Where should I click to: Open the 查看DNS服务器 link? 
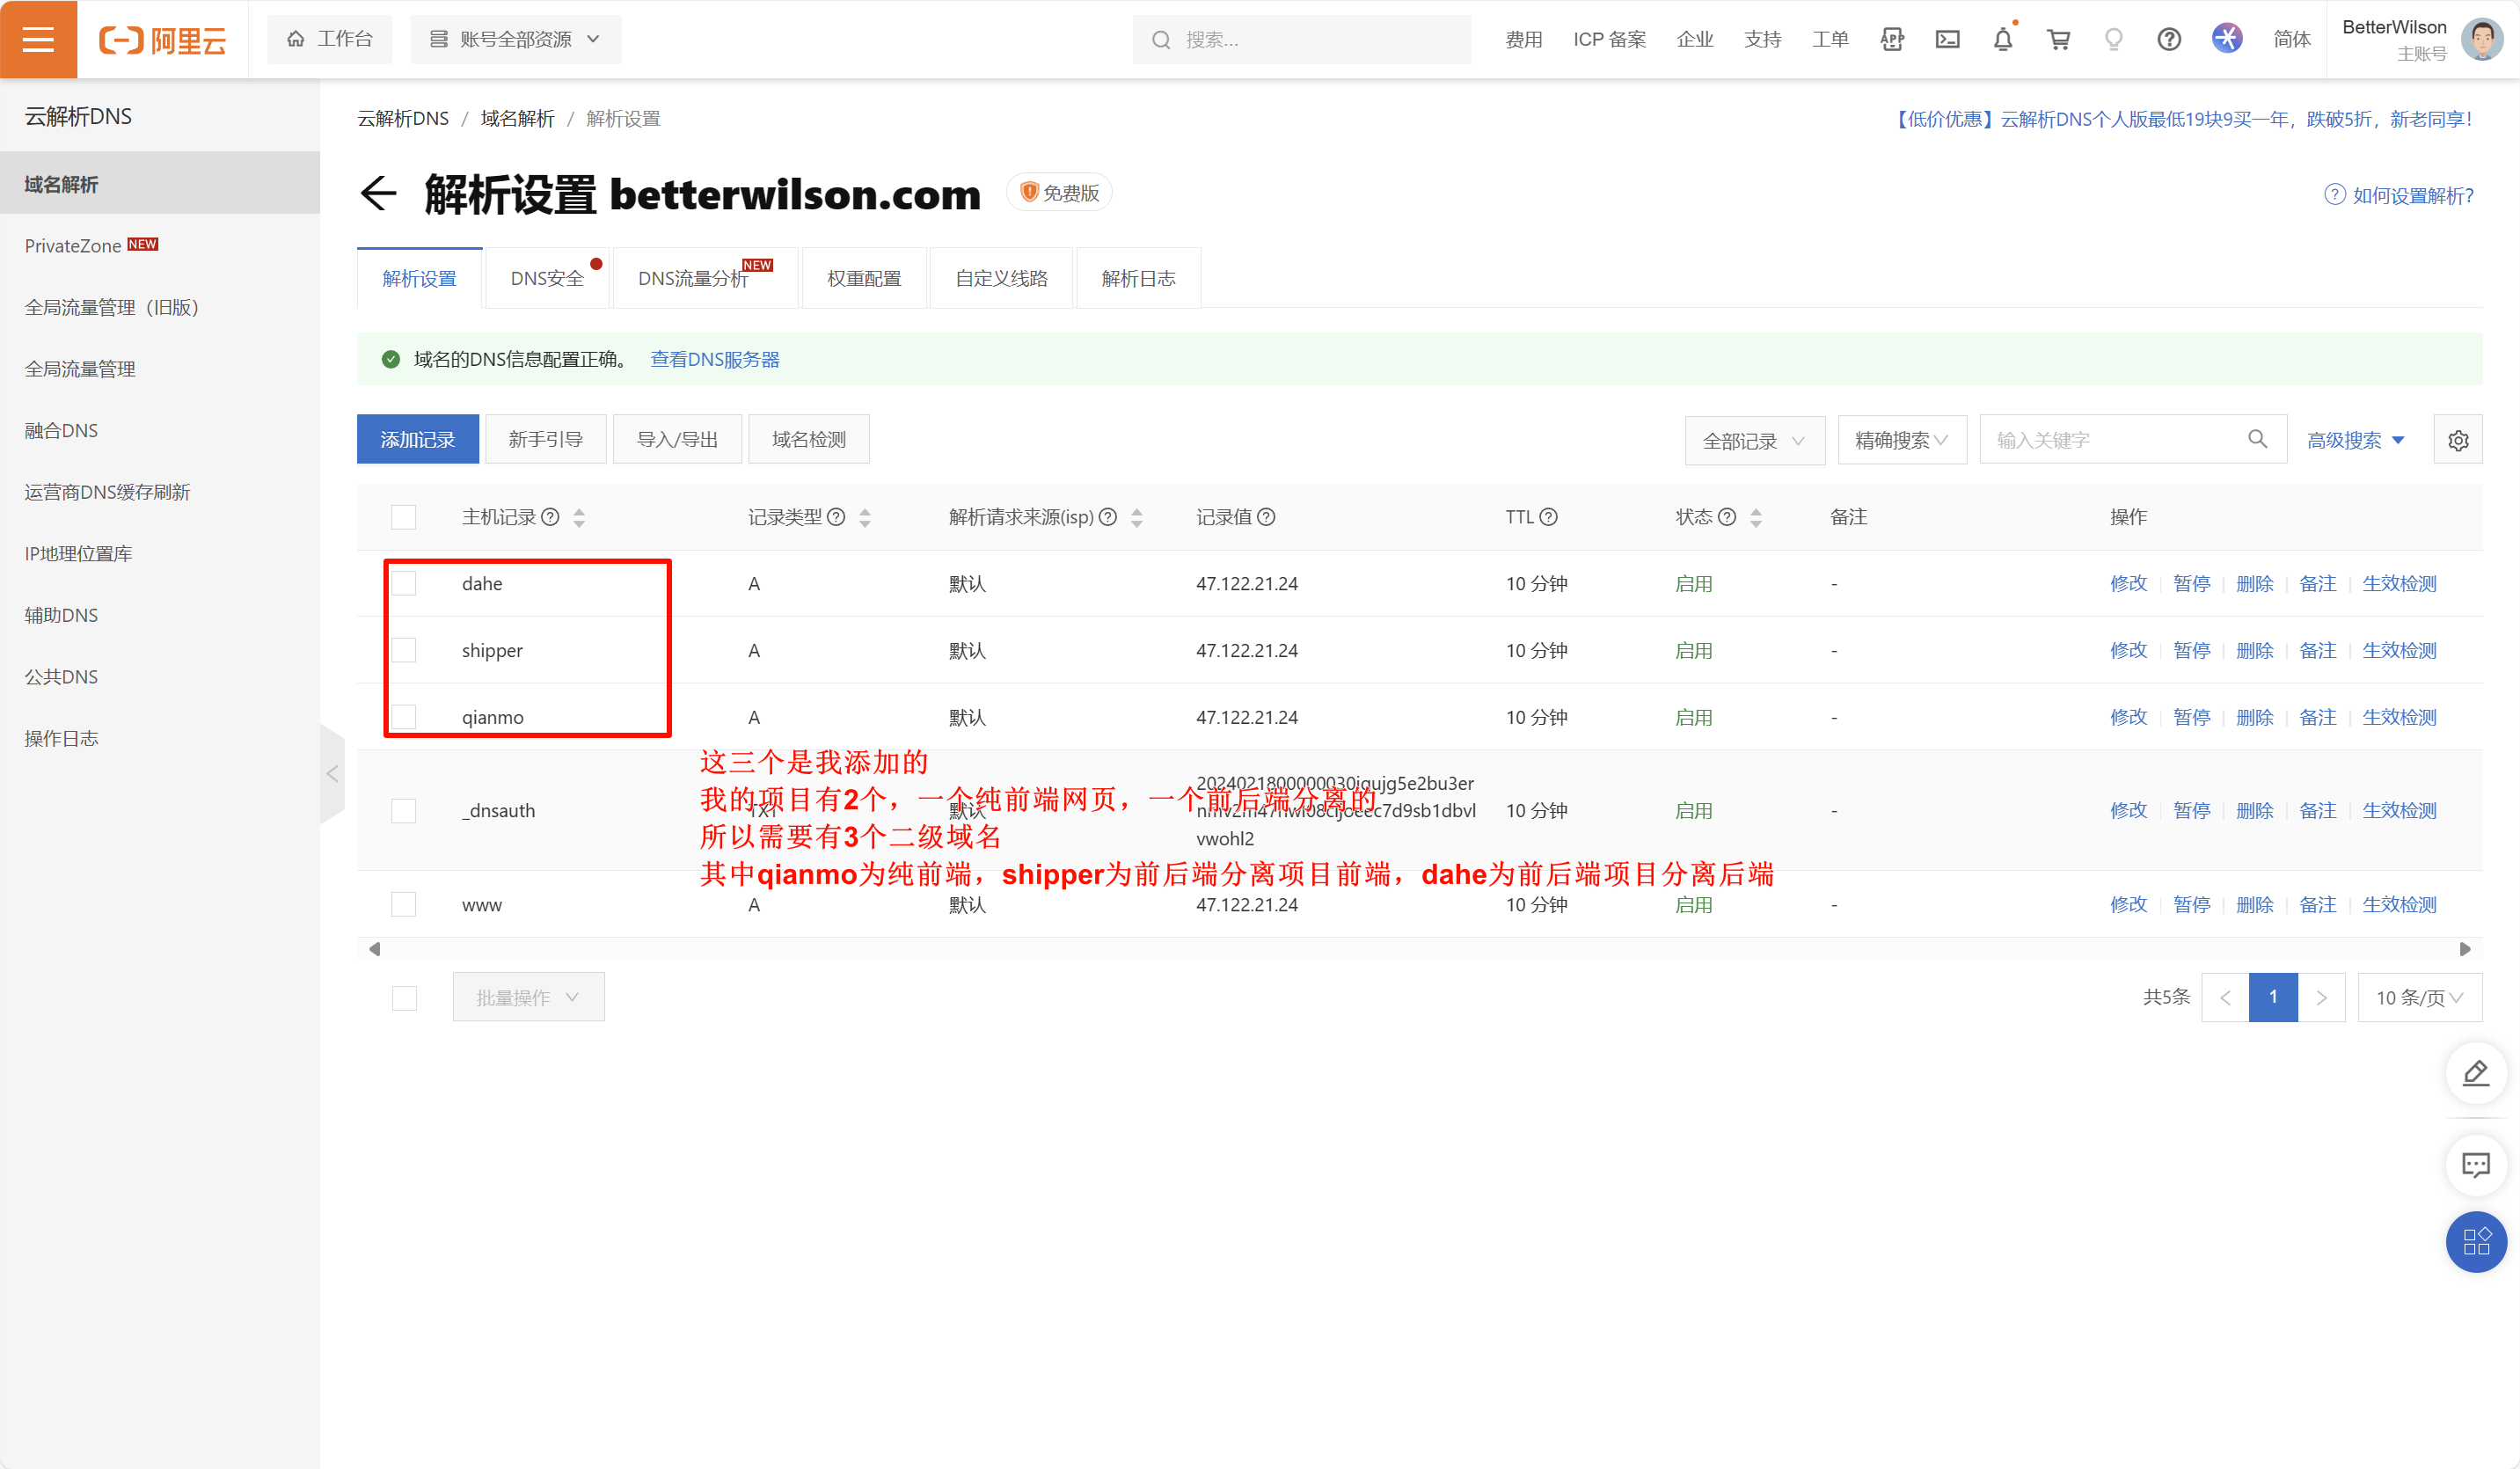point(715,360)
